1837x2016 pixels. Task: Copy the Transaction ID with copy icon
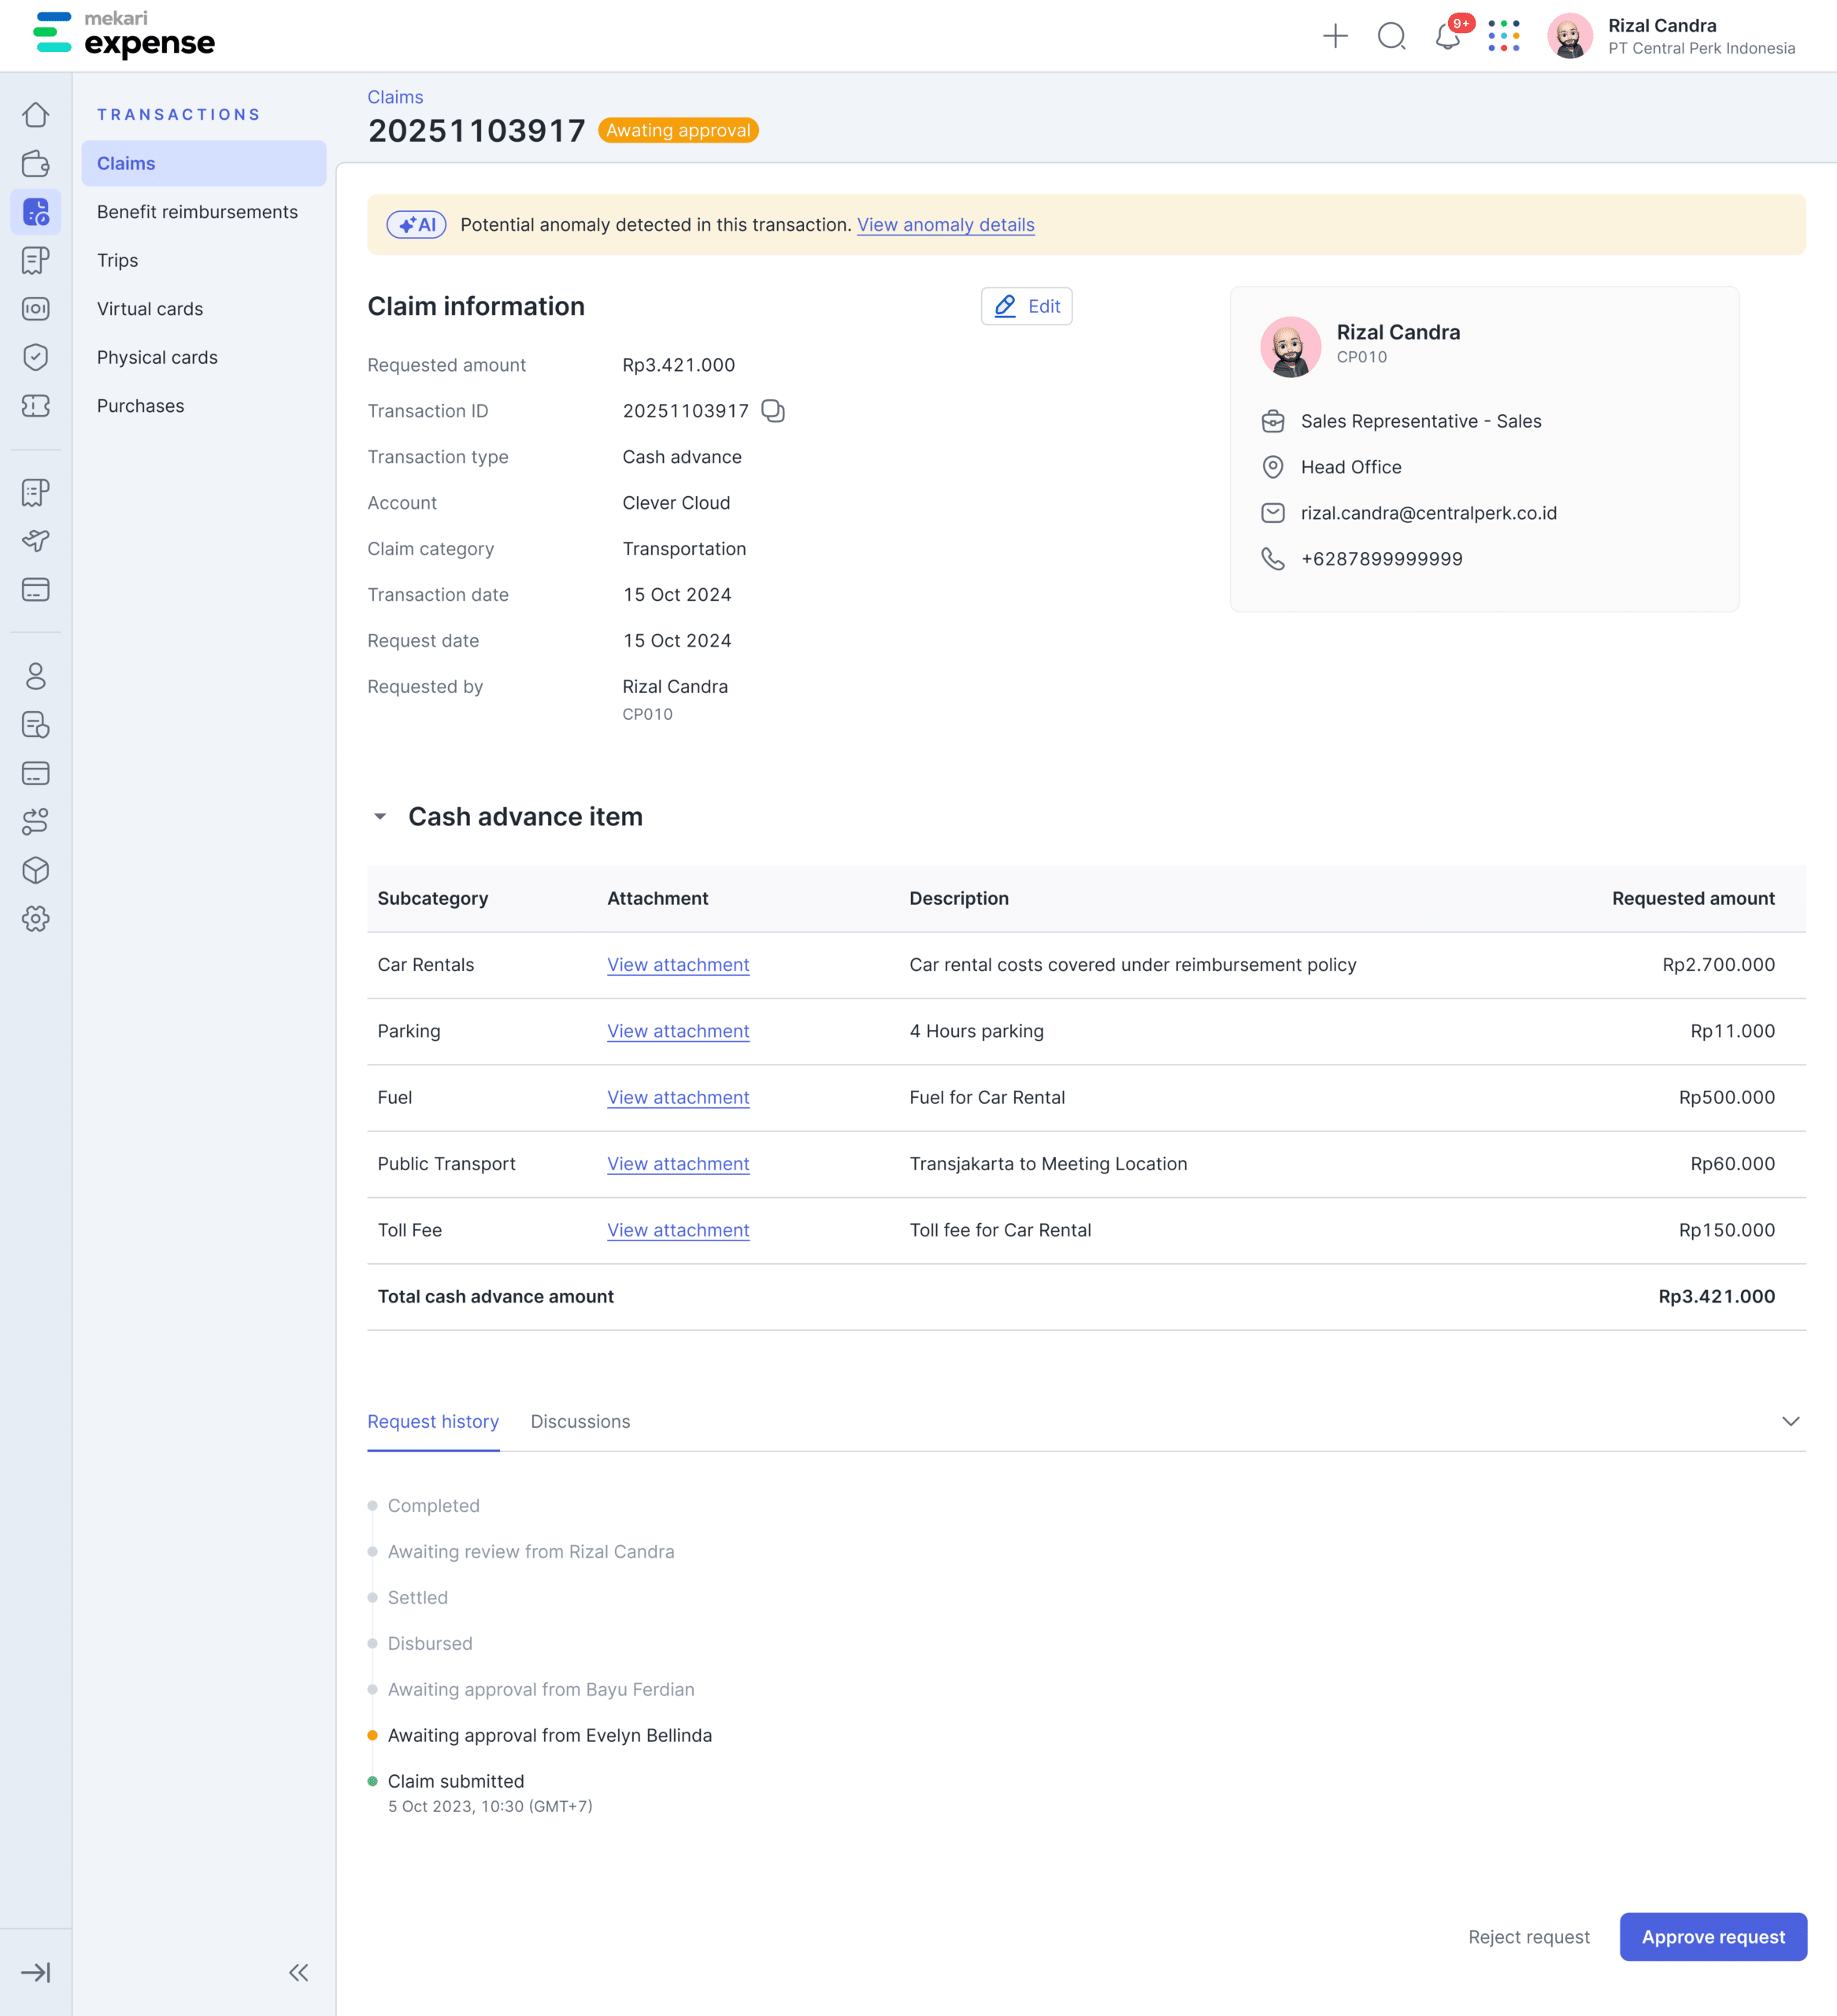772,411
